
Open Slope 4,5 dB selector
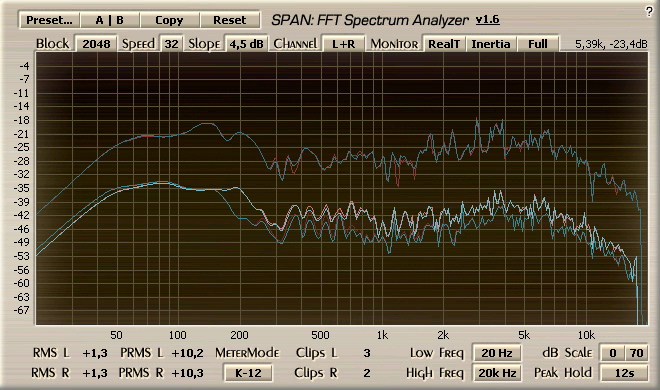pyautogui.click(x=247, y=44)
